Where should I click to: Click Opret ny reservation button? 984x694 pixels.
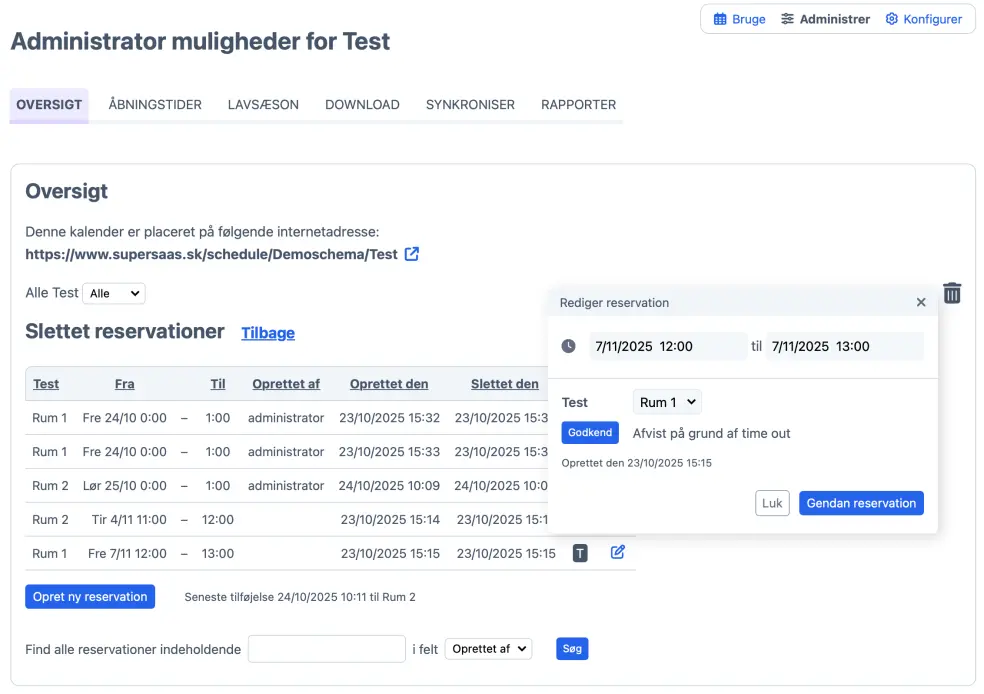[90, 597]
